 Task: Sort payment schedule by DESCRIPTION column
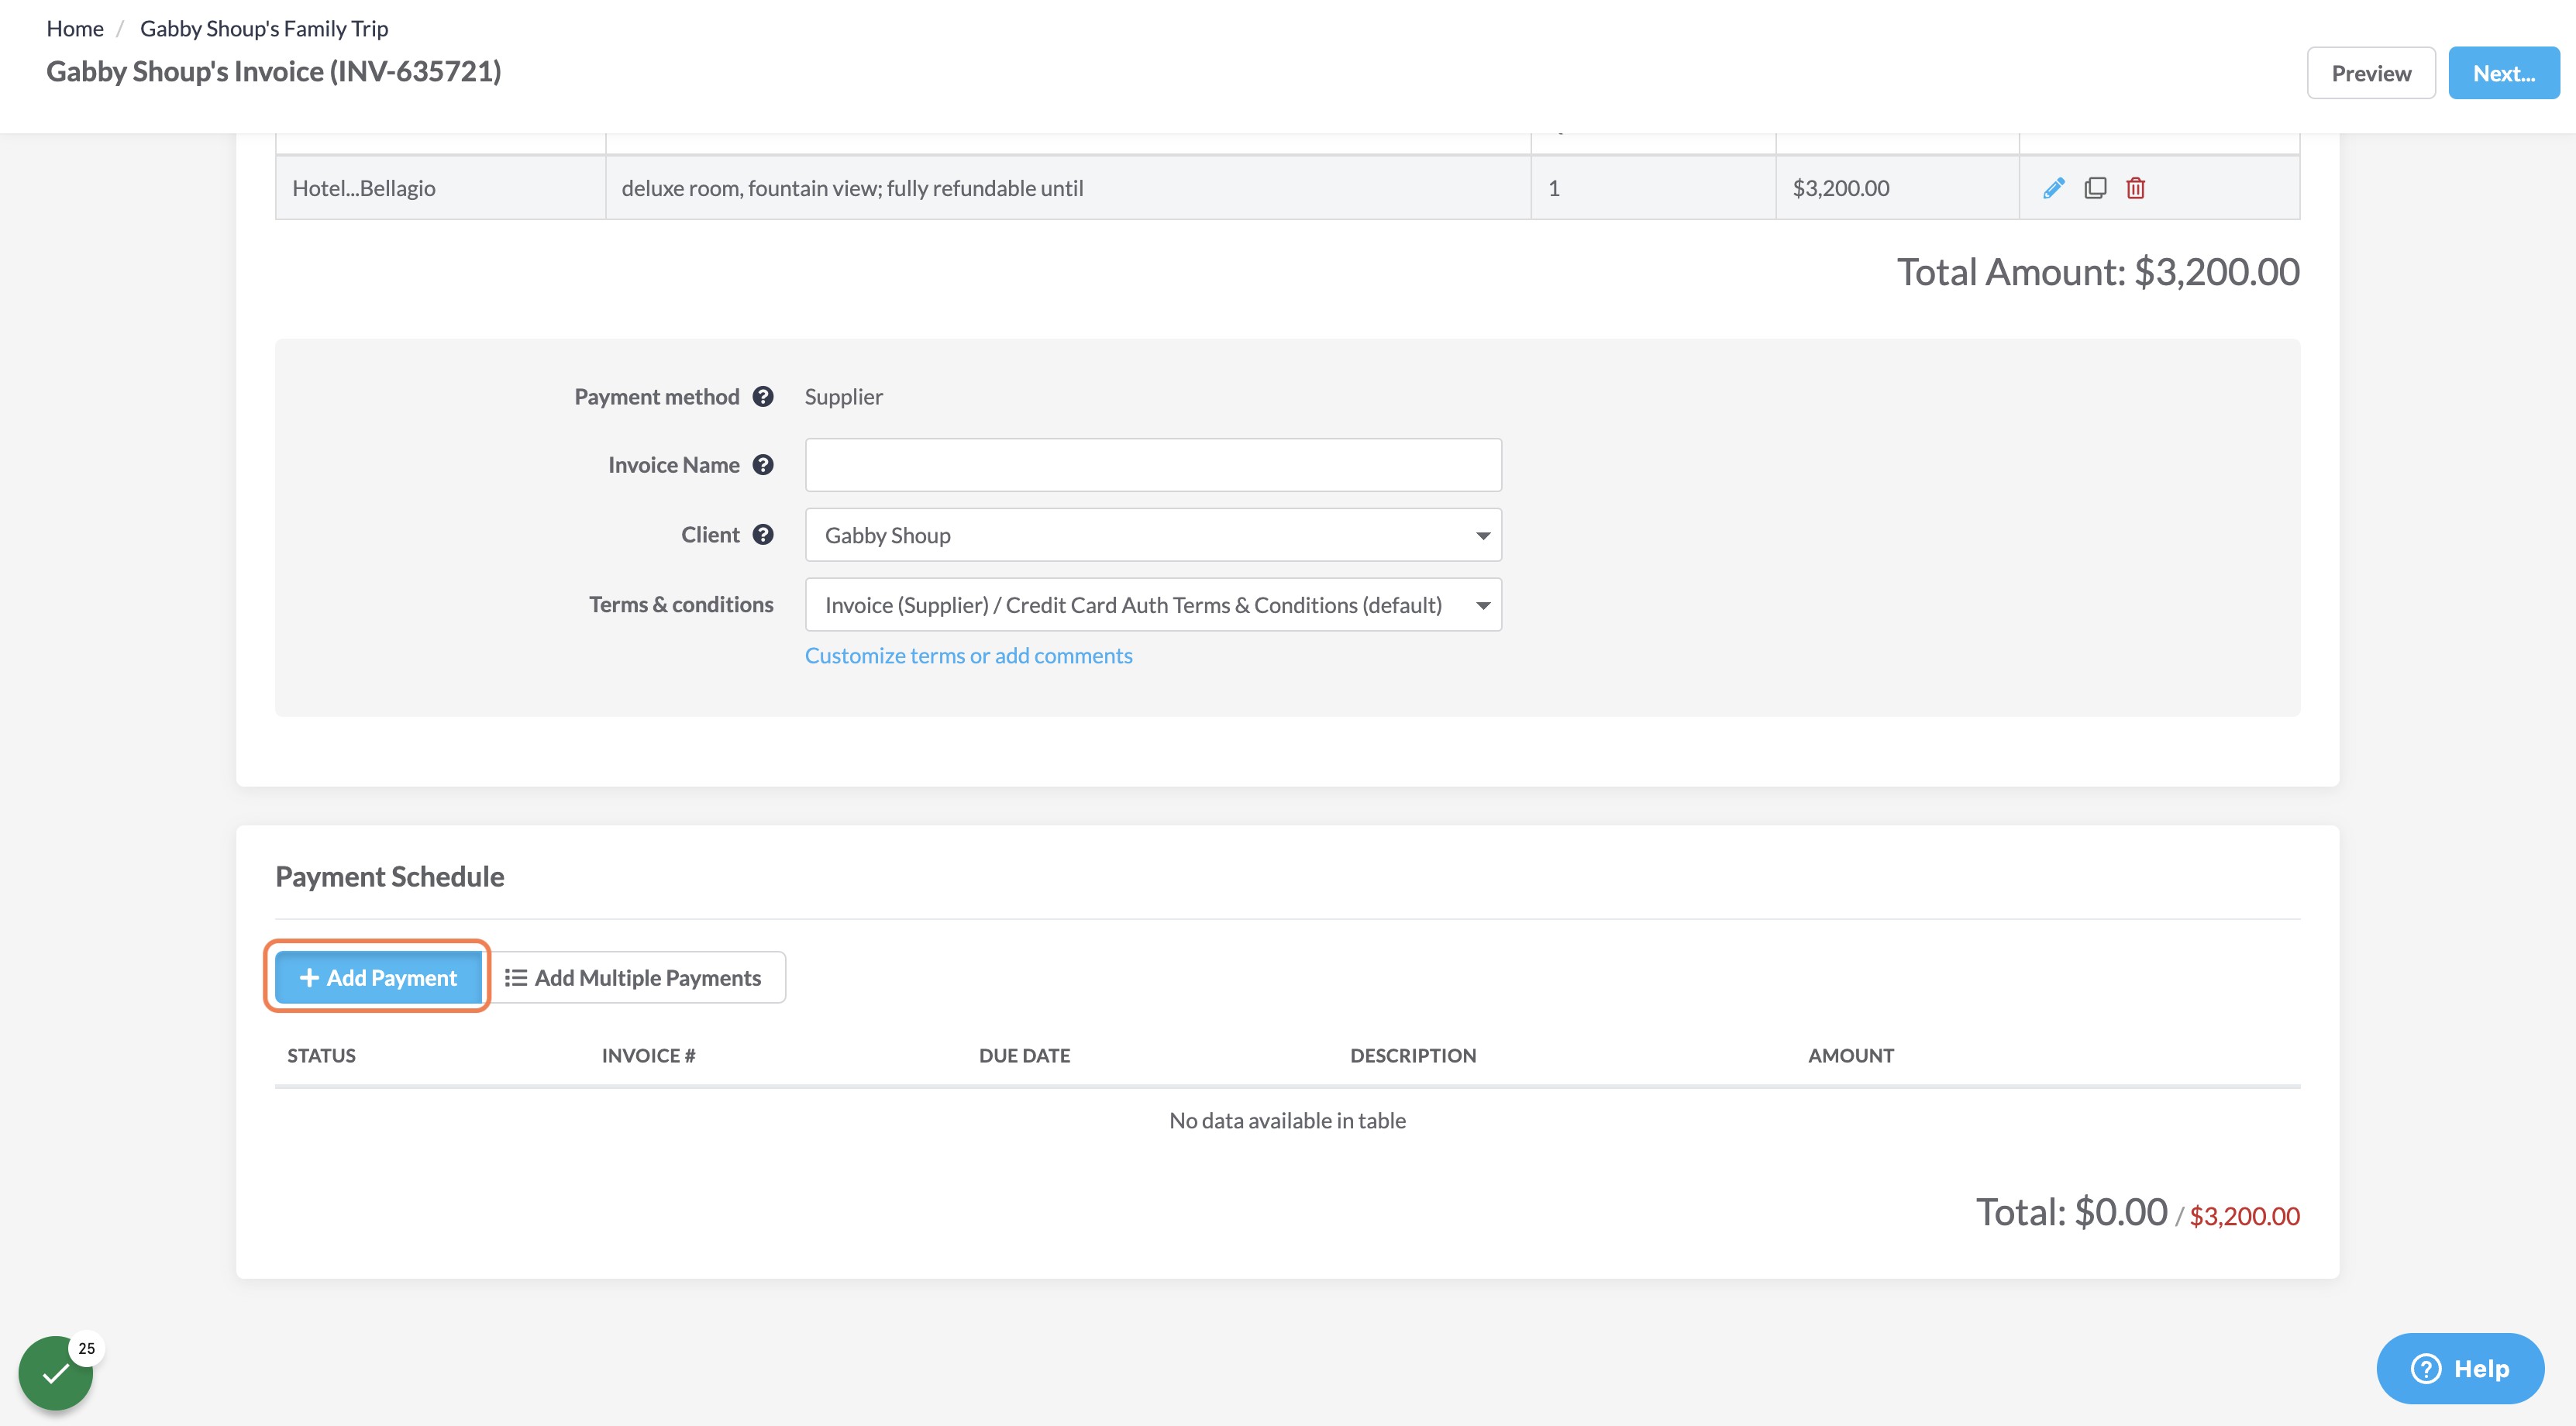point(1412,1055)
